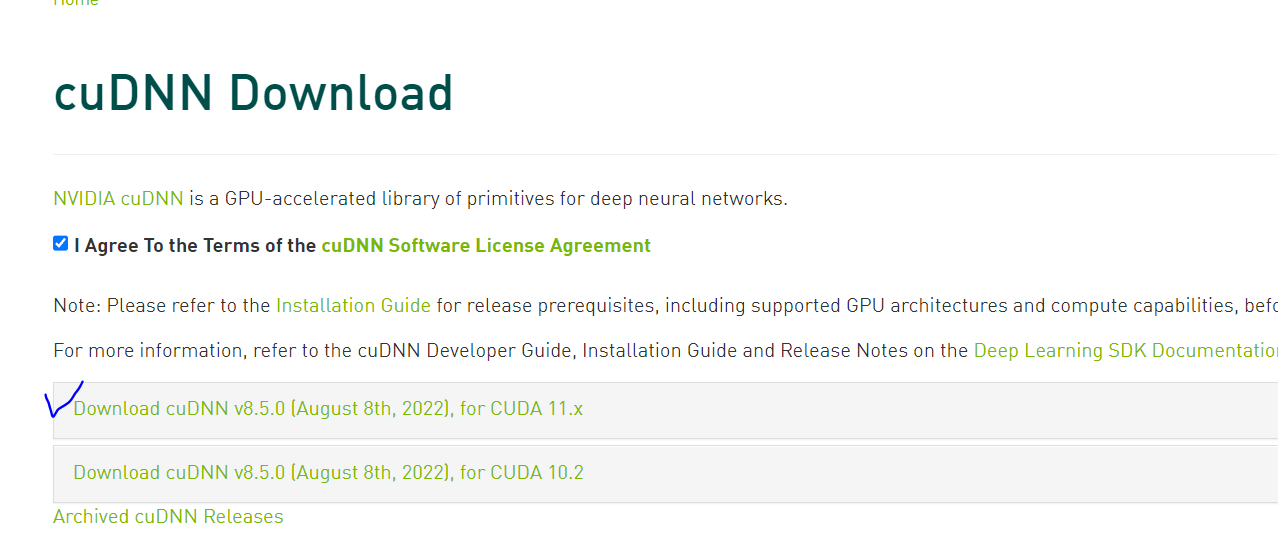
Task: Open the Home breadcrumb link
Action: click(x=76, y=3)
